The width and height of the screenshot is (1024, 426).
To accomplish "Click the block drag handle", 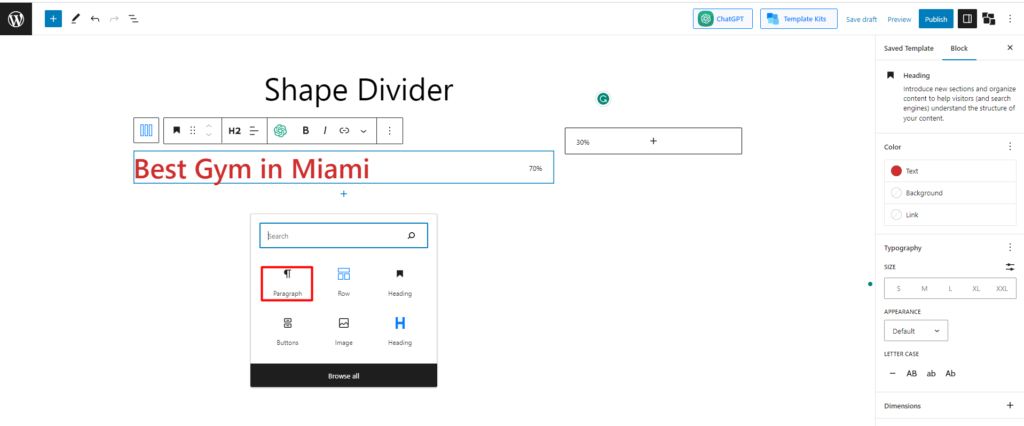I will pos(193,131).
